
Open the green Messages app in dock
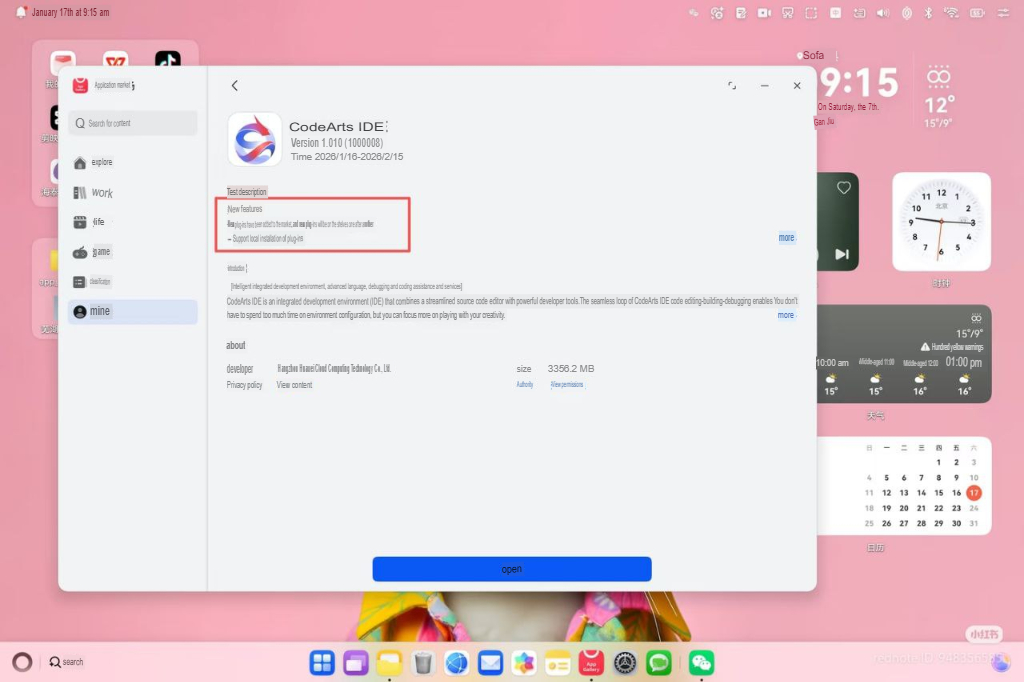click(x=659, y=663)
